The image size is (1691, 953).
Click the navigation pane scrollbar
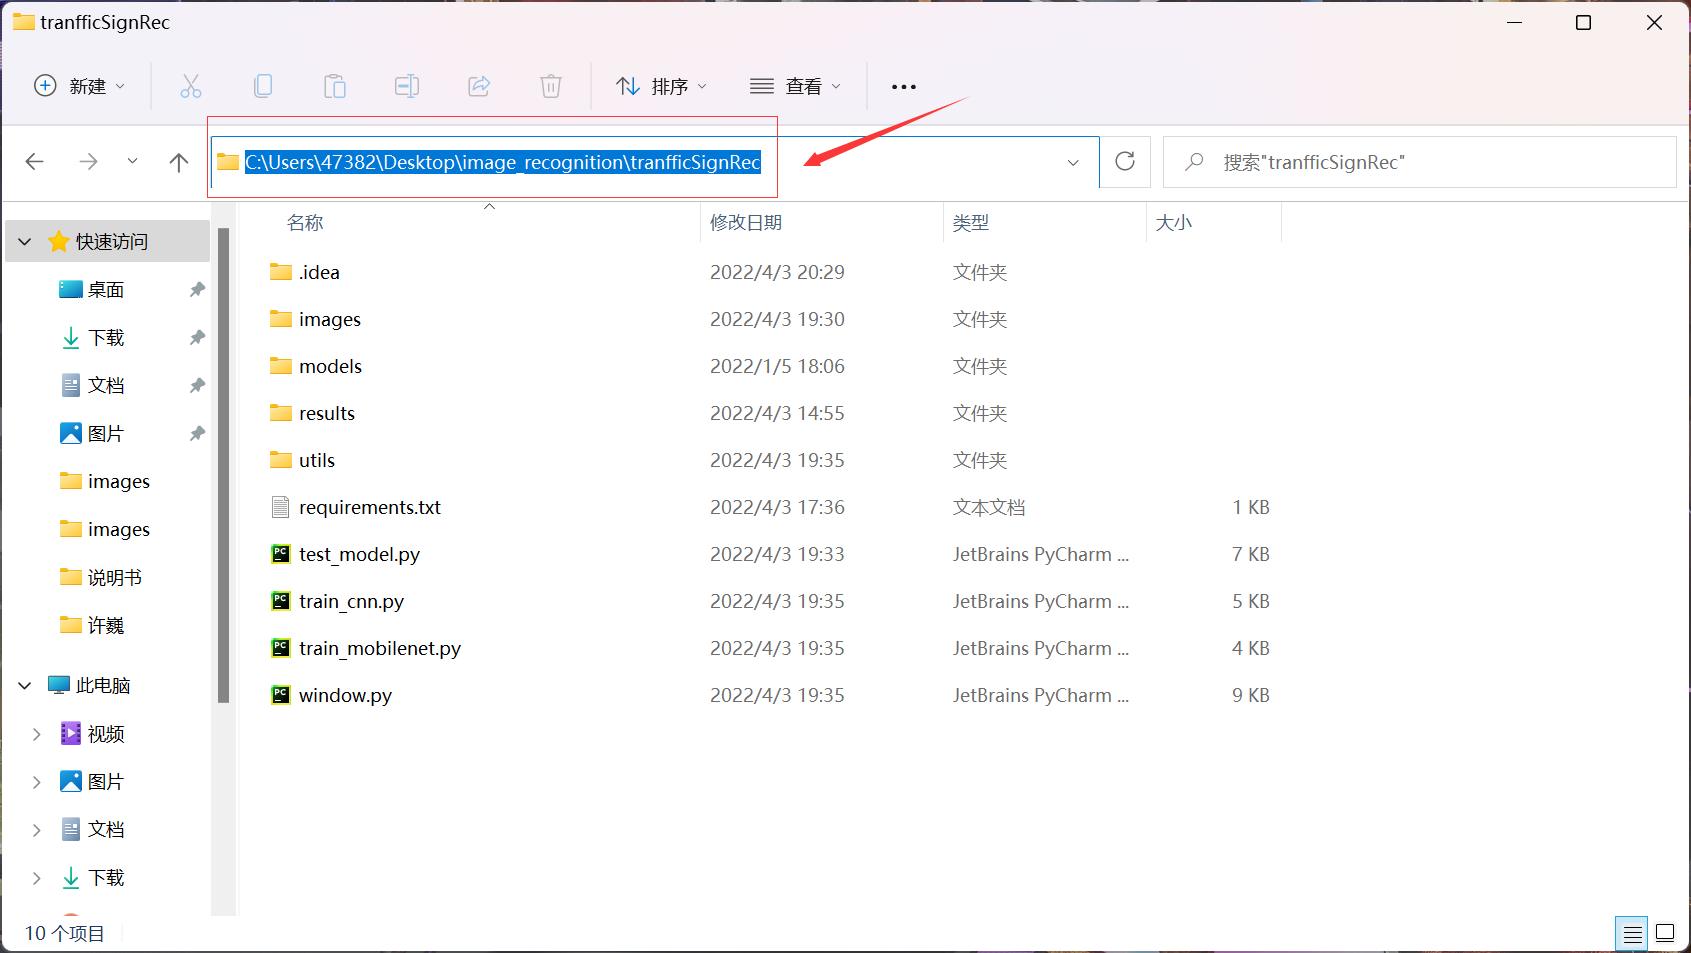[x=223, y=465]
